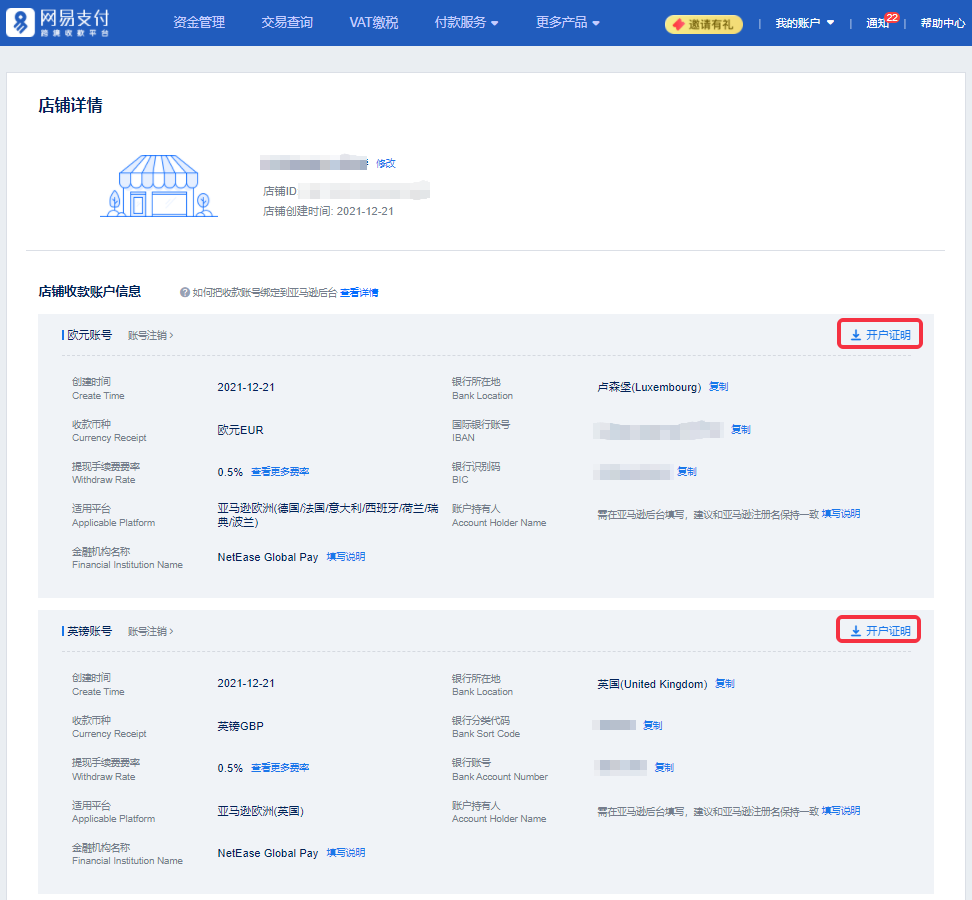Image resolution: width=972 pixels, height=900 pixels.
Task: Copy the GBP bank sort code
Action: (652, 725)
